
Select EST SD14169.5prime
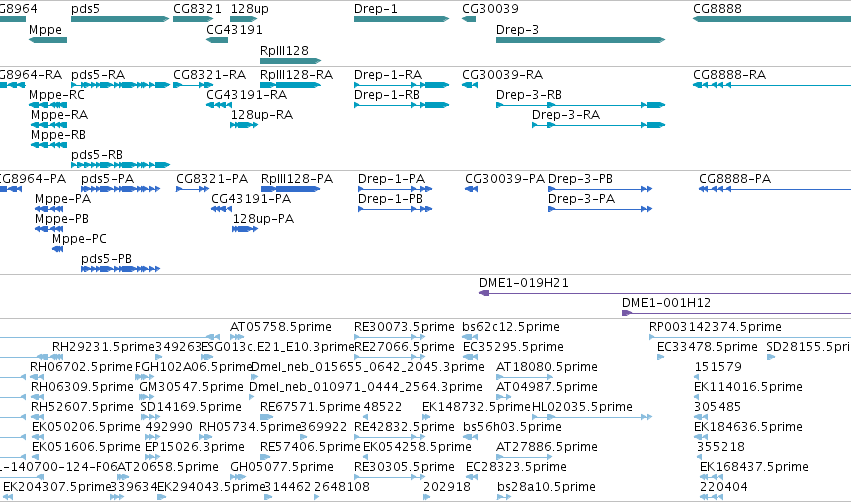(x=150, y=418)
